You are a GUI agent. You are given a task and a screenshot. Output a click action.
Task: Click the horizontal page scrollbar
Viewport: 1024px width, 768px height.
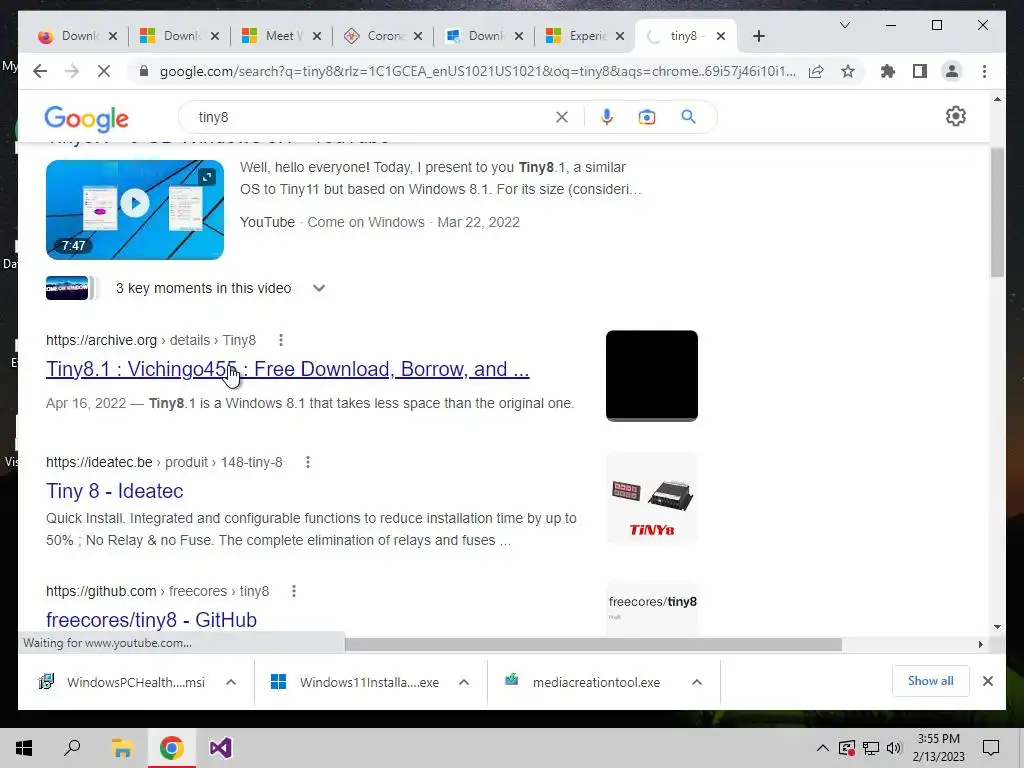click(x=593, y=645)
